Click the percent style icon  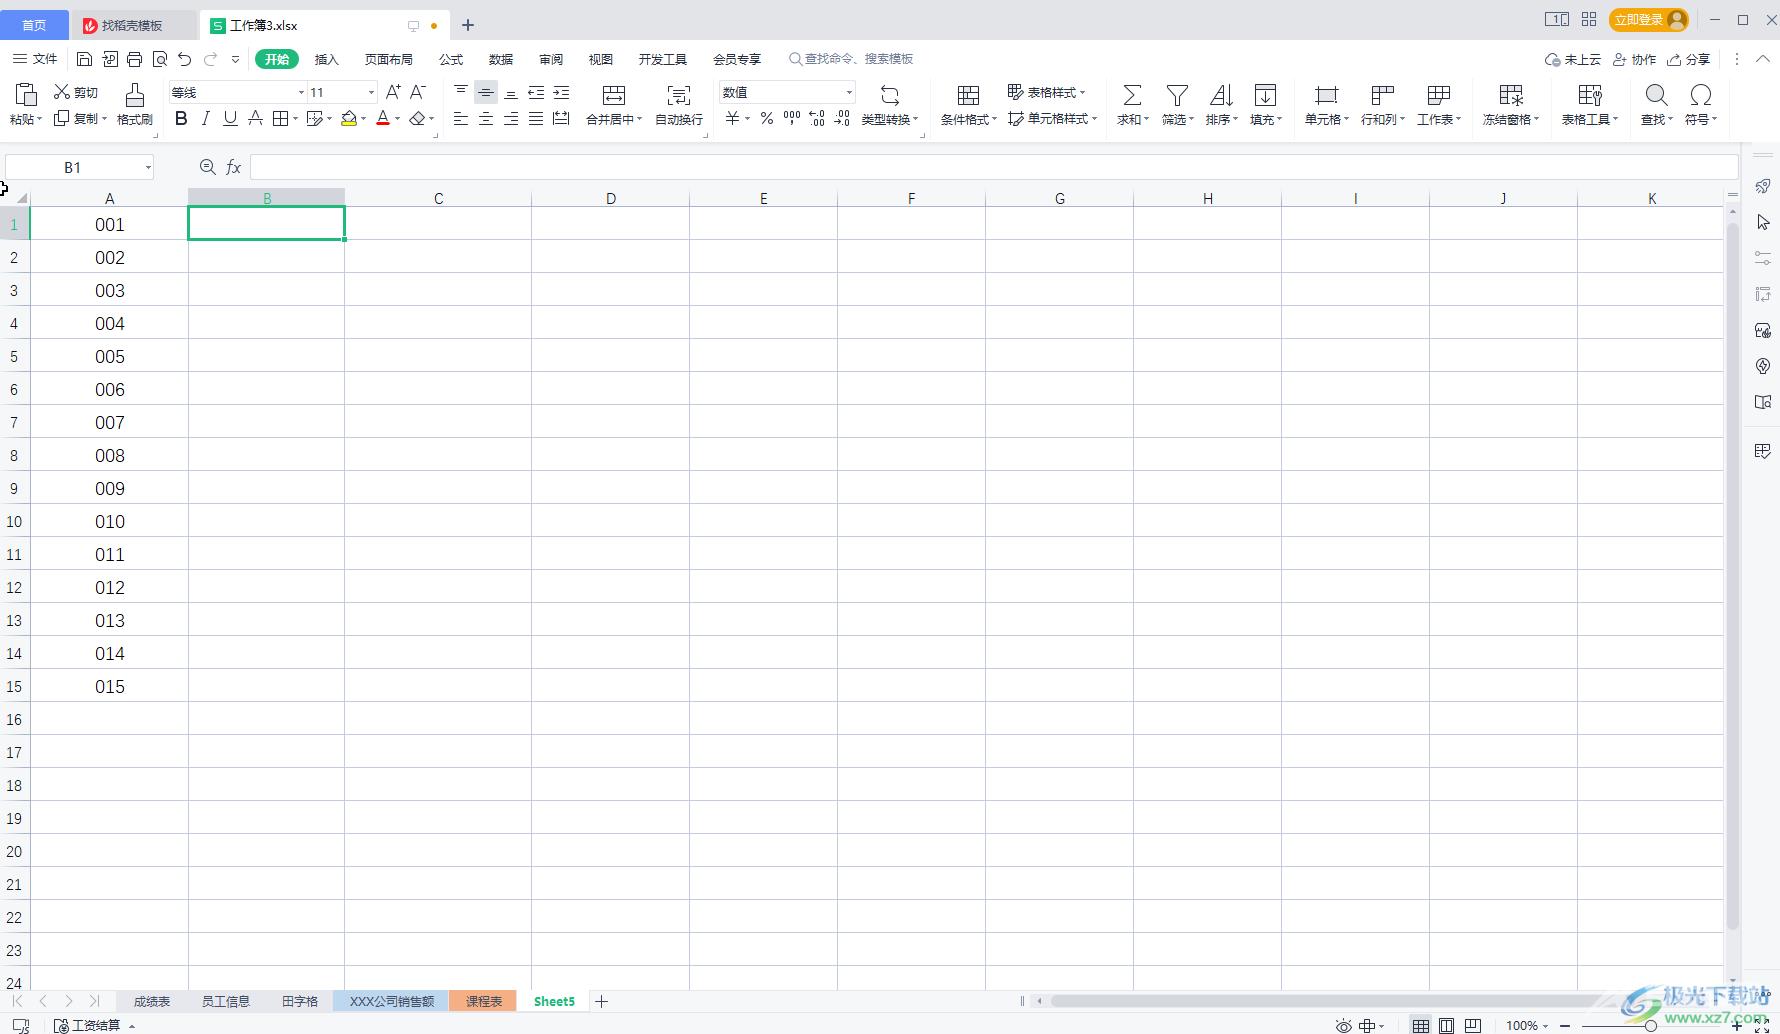tap(767, 119)
